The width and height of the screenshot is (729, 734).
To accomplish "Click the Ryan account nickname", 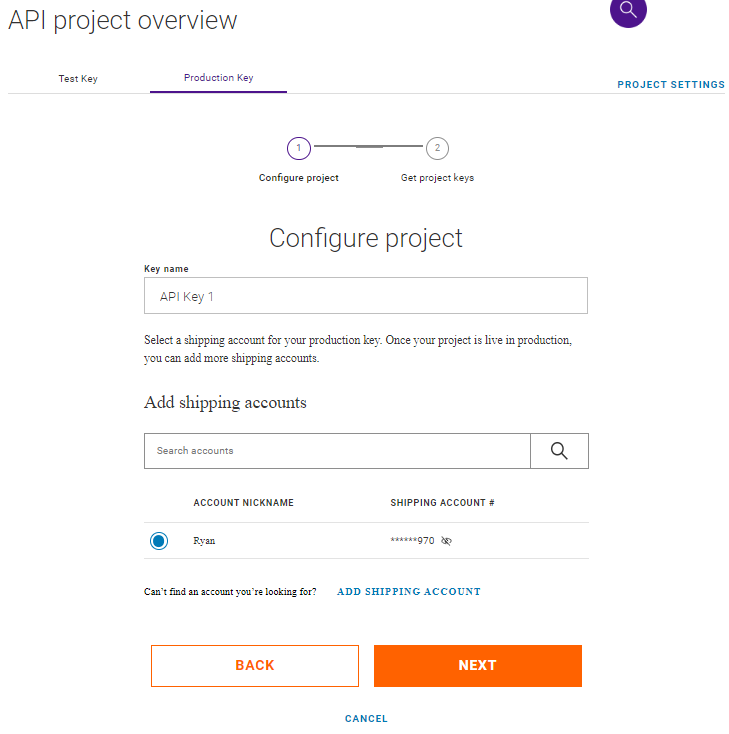I will (x=204, y=541).
